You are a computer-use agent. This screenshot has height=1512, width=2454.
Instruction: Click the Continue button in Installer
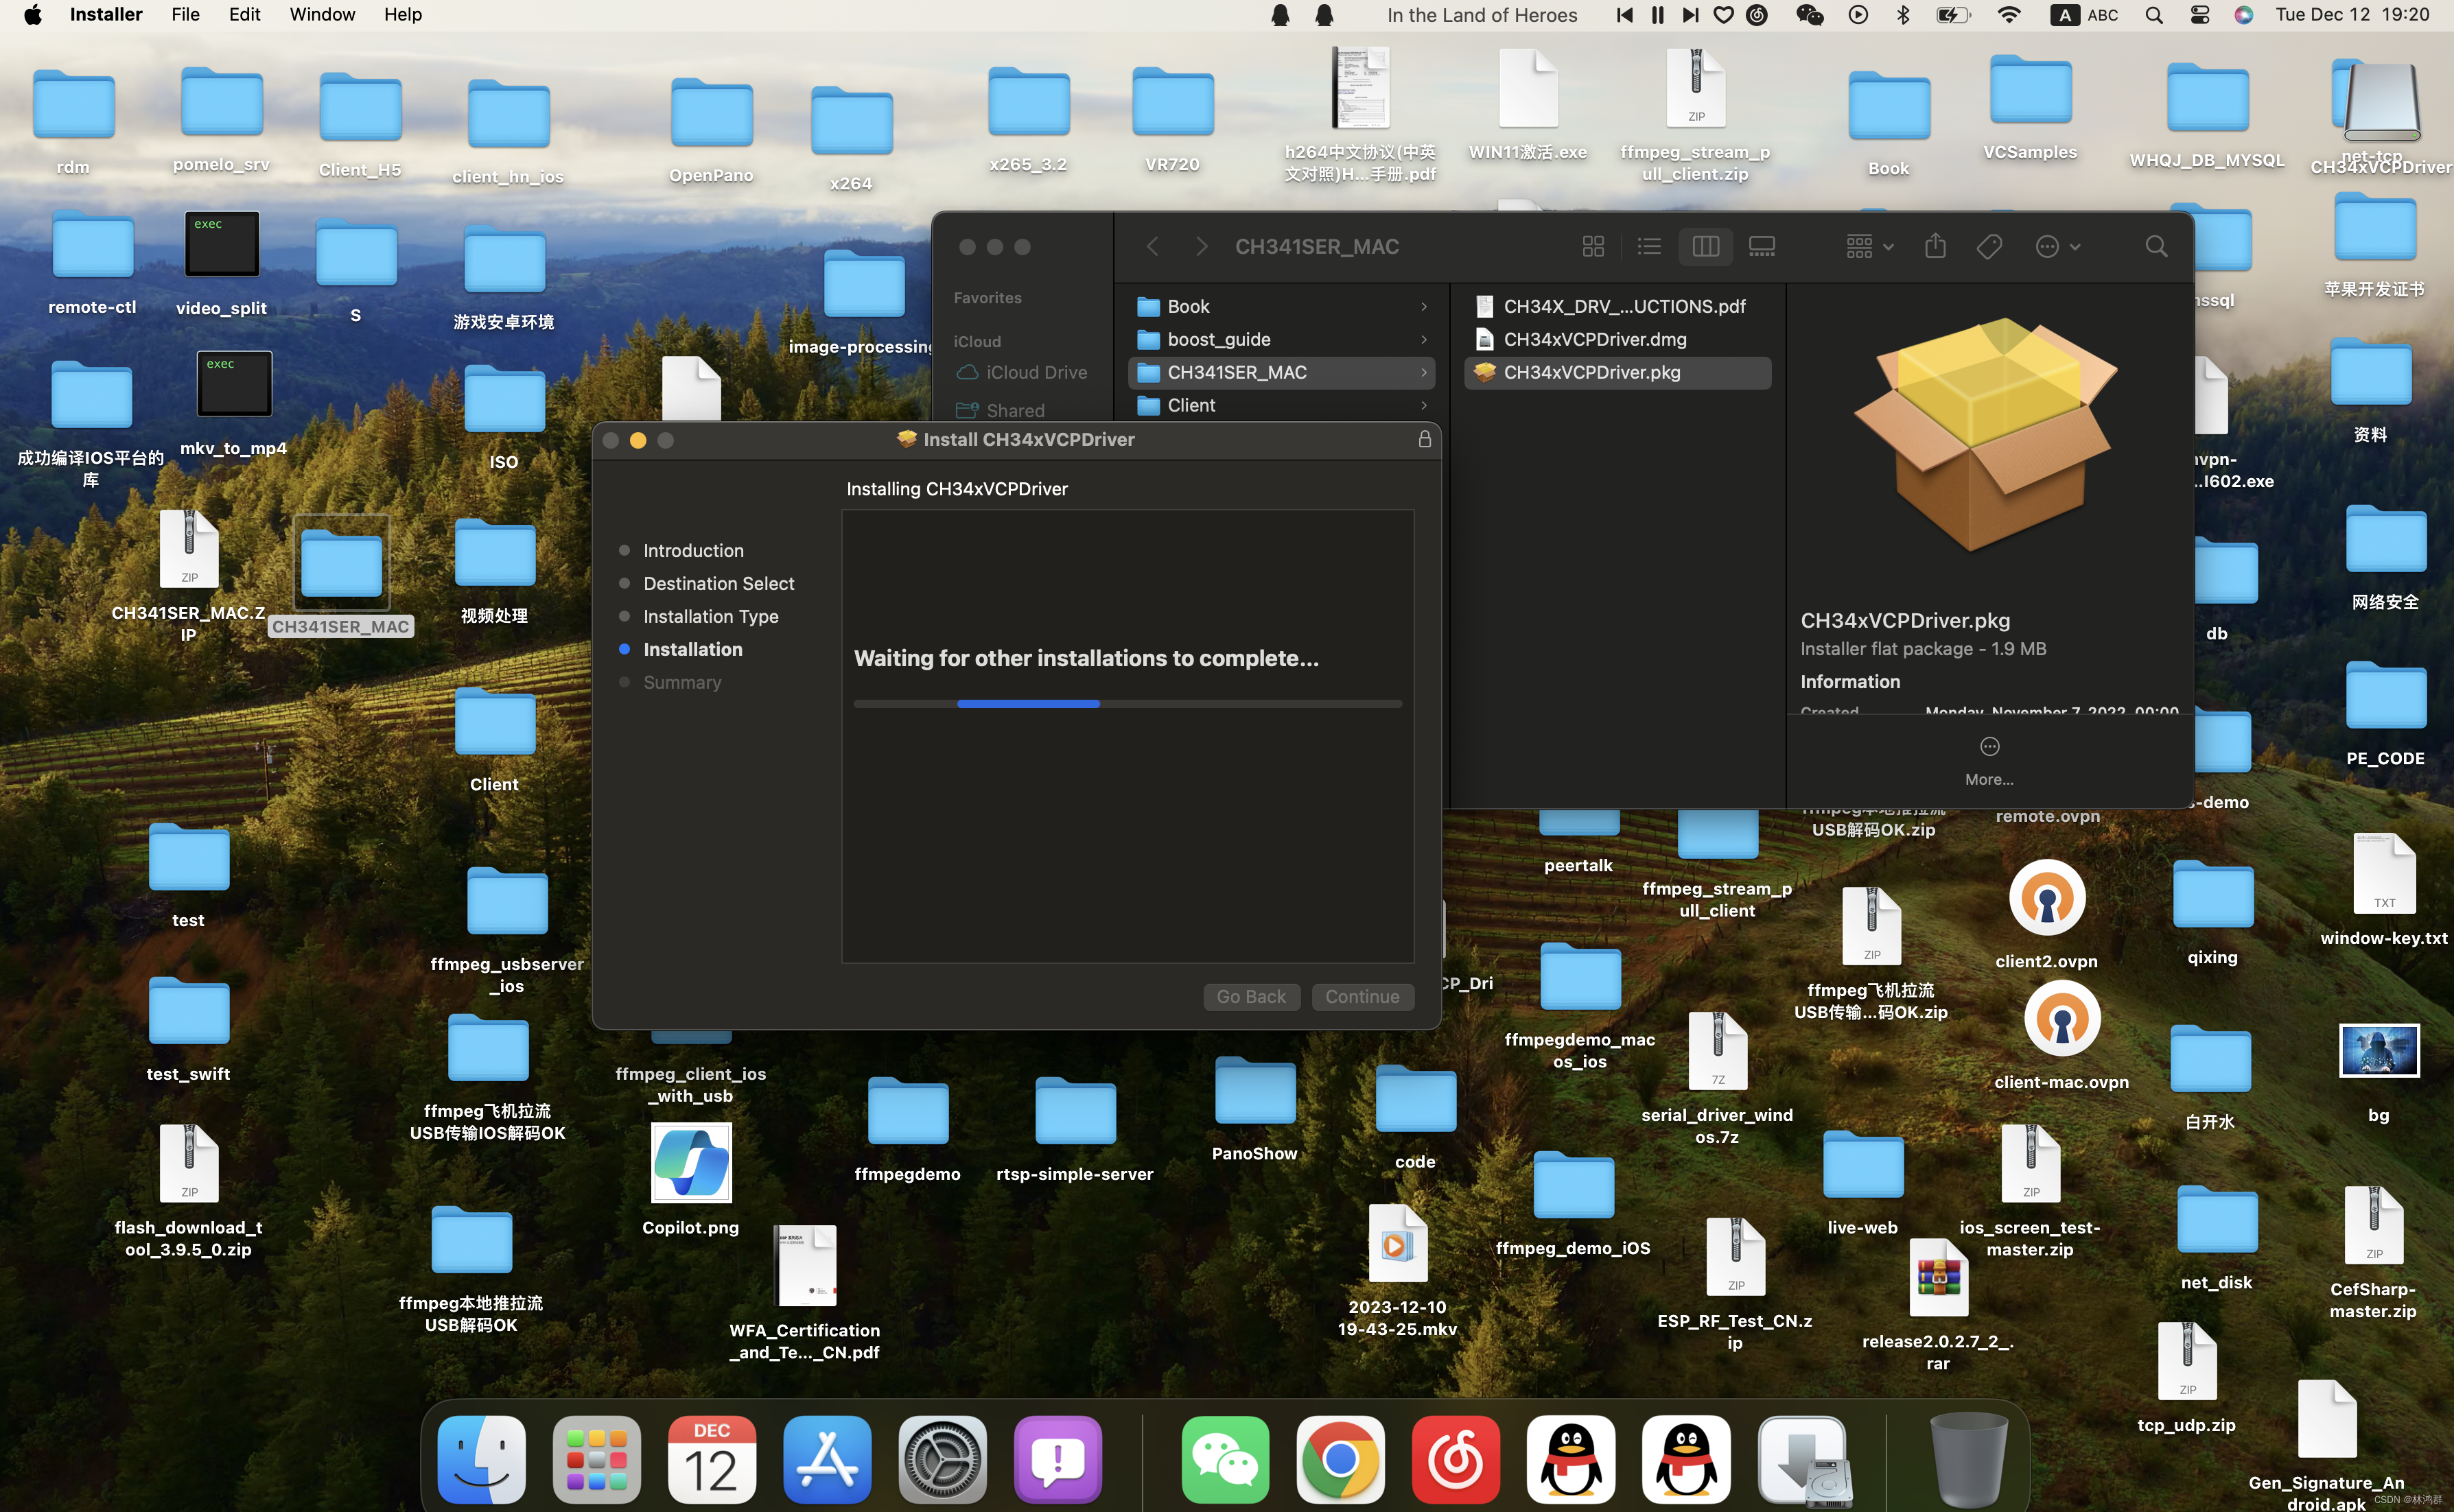click(x=1362, y=996)
